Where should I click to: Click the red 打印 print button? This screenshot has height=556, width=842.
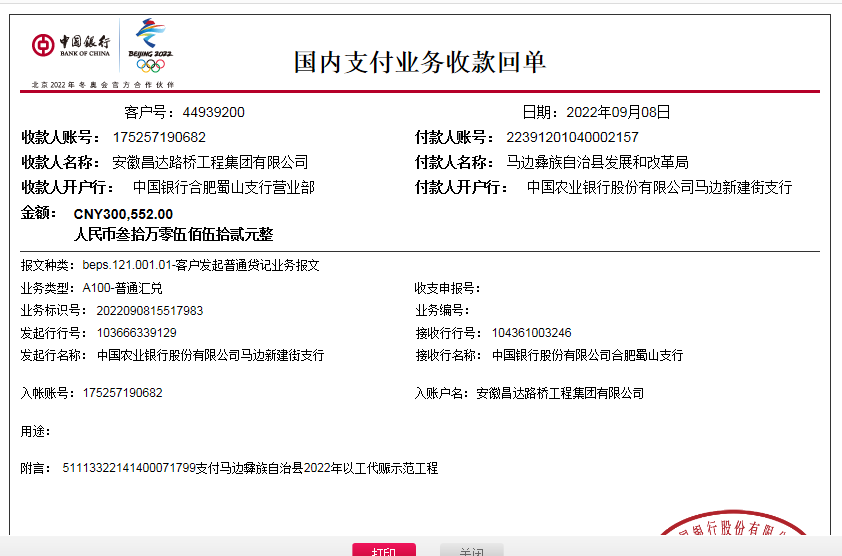383,550
